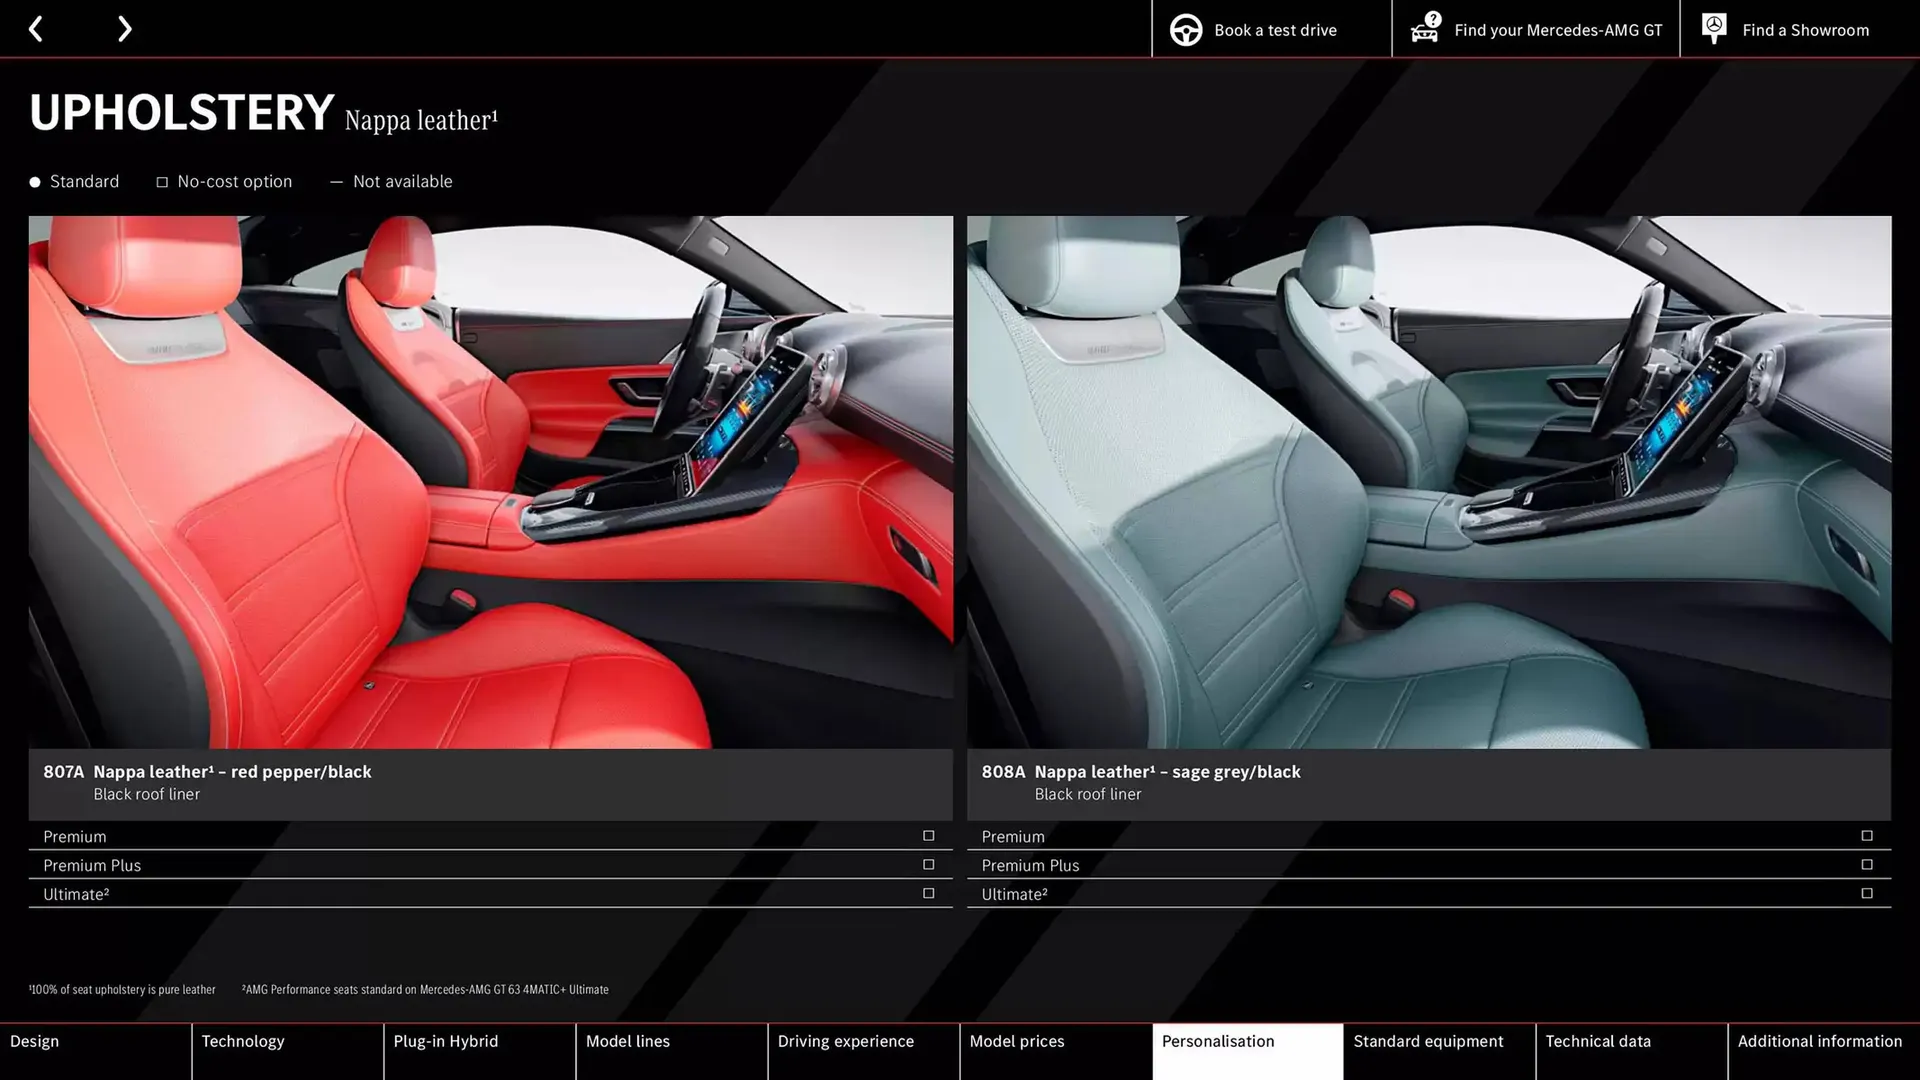Click the UPHOLSTERY heading
1920x1080 pixels.
(181, 112)
